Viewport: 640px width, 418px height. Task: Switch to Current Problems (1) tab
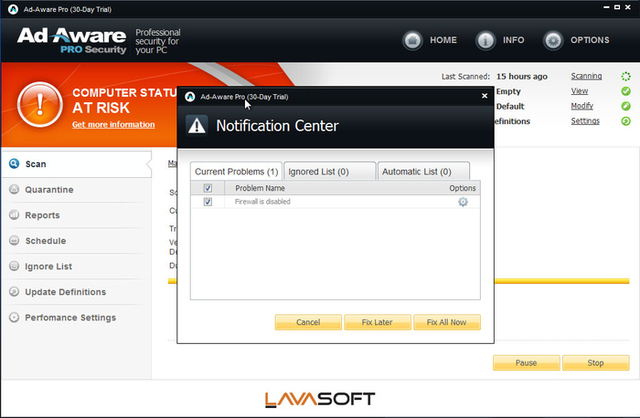point(236,171)
